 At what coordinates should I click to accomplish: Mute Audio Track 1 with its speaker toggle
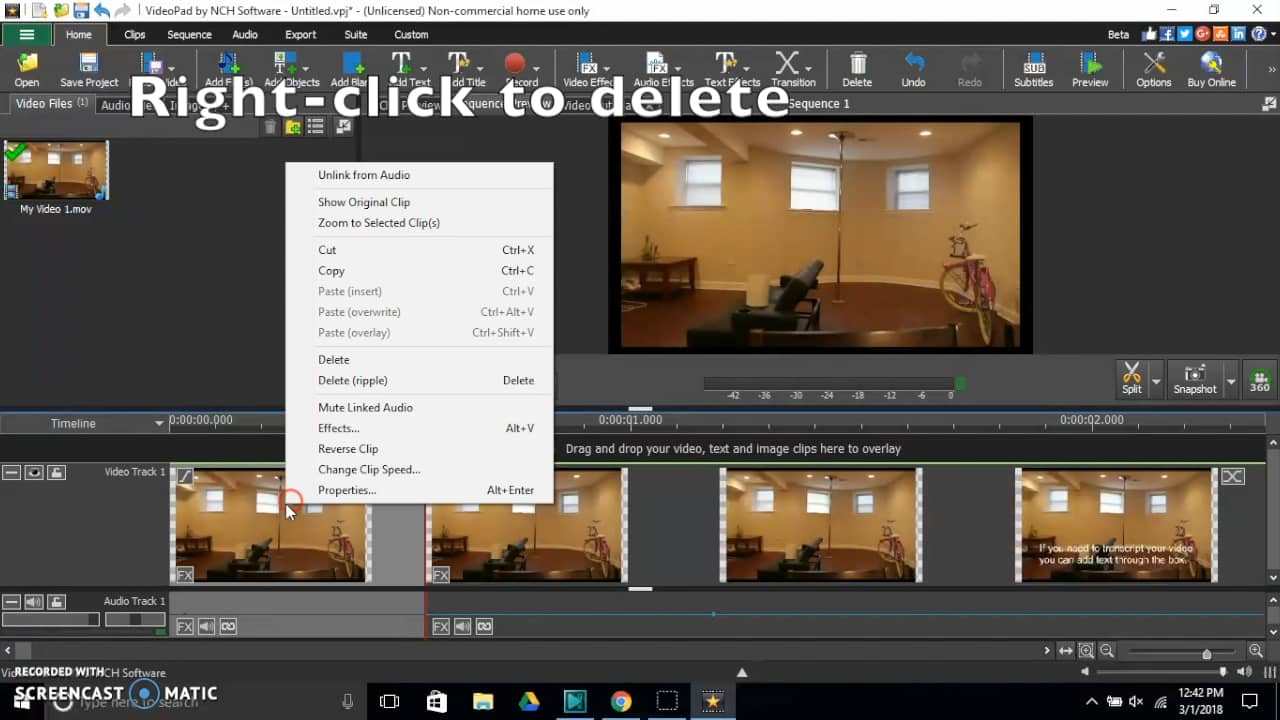(34, 602)
